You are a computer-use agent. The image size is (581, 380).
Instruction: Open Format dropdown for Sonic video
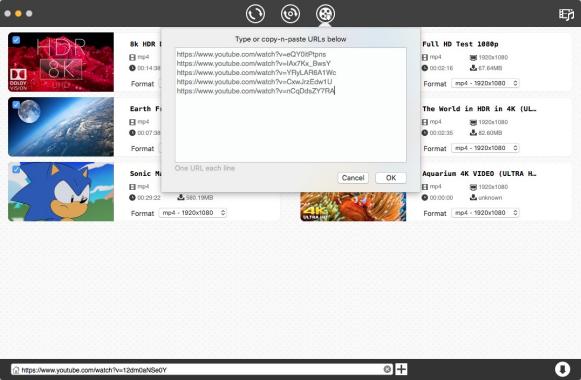[x=193, y=213]
